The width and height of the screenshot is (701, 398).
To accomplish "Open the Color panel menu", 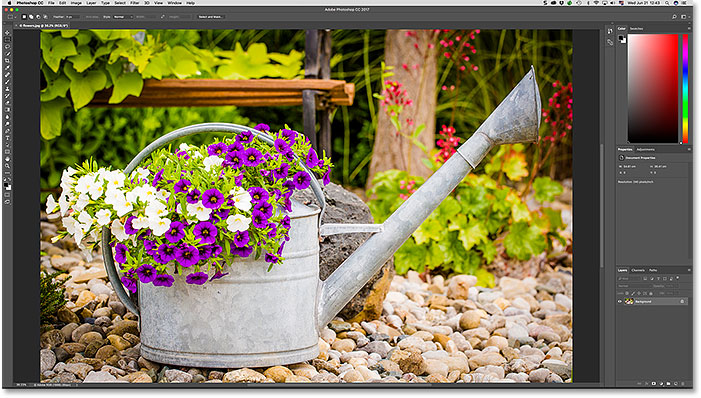I will point(689,29).
